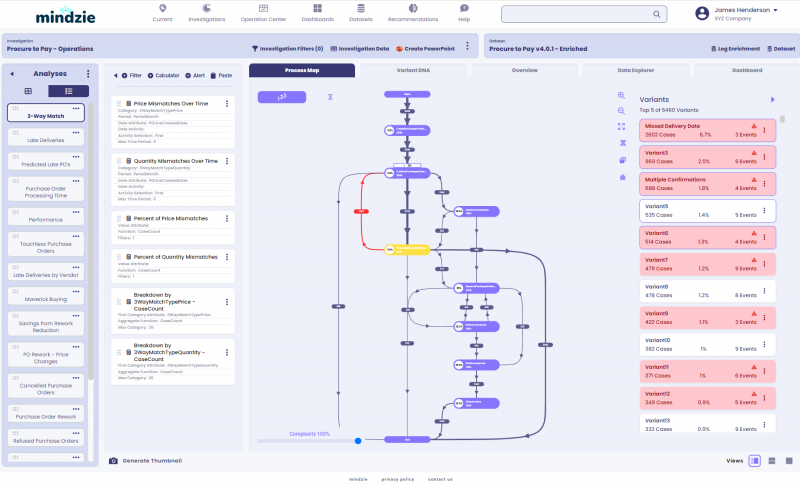Switch to the Overview tab
This screenshot has width=800, height=485.
[x=524, y=70]
